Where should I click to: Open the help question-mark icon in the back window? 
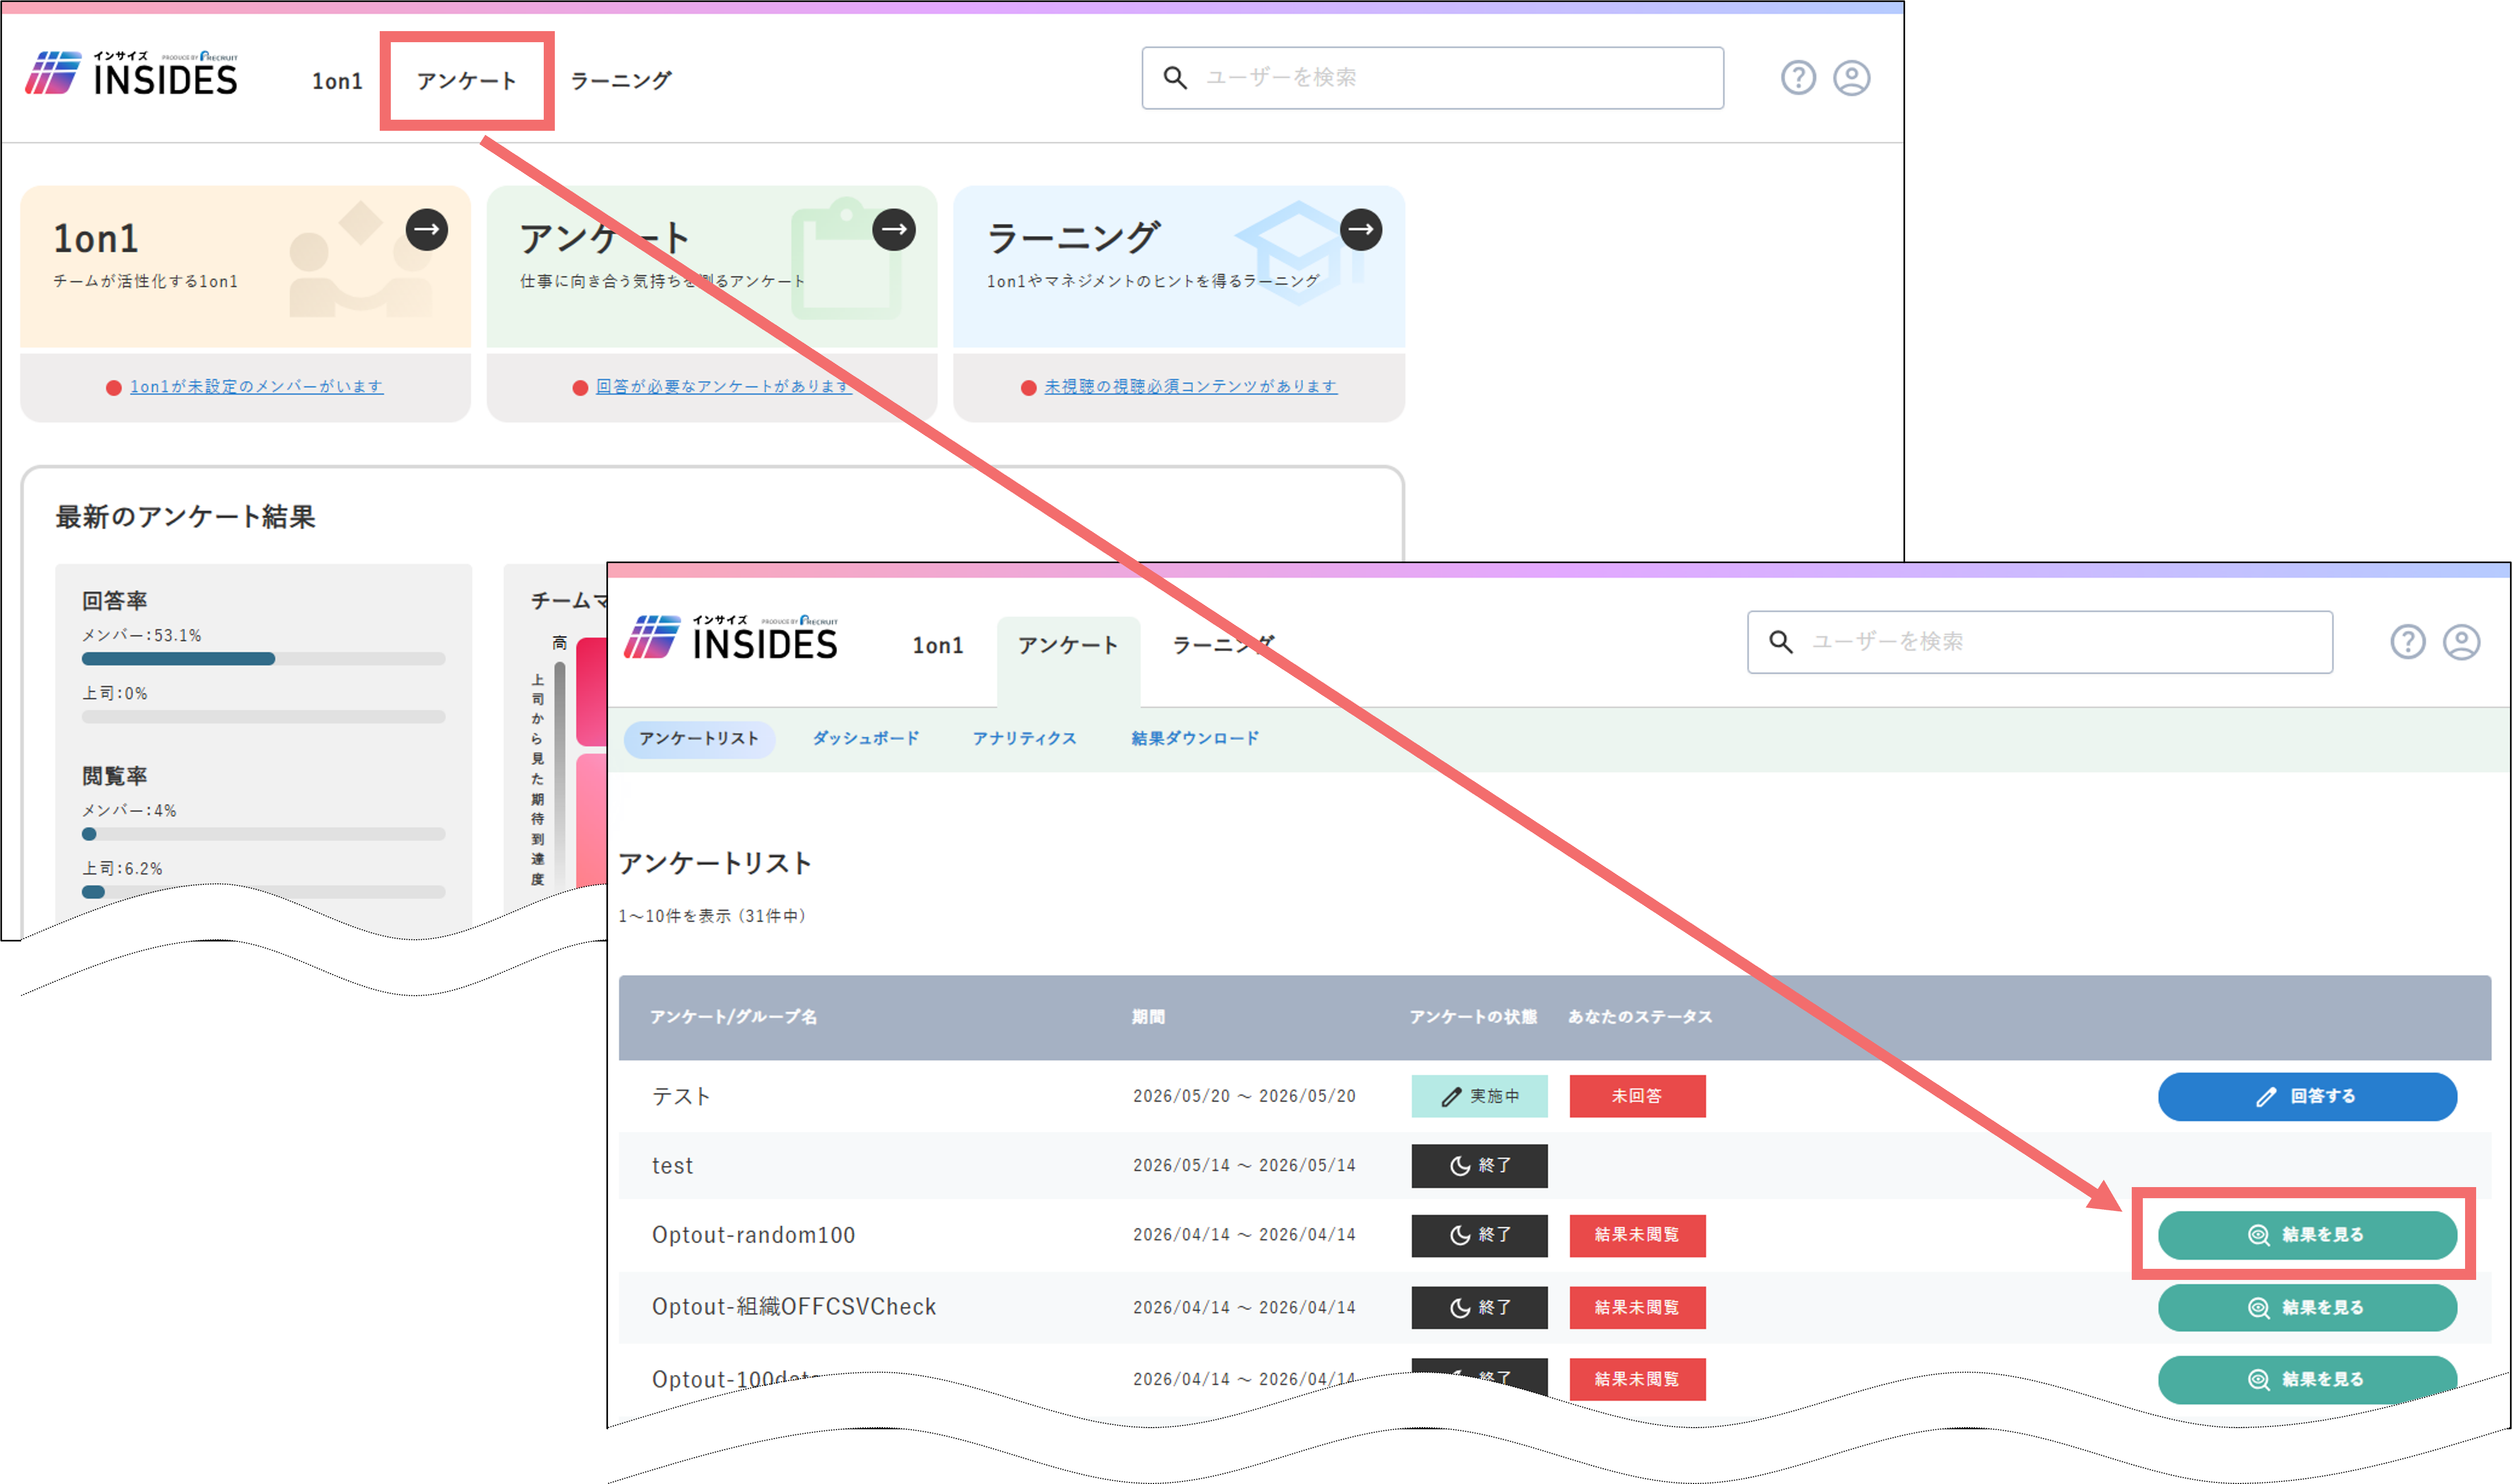[1797, 78]
